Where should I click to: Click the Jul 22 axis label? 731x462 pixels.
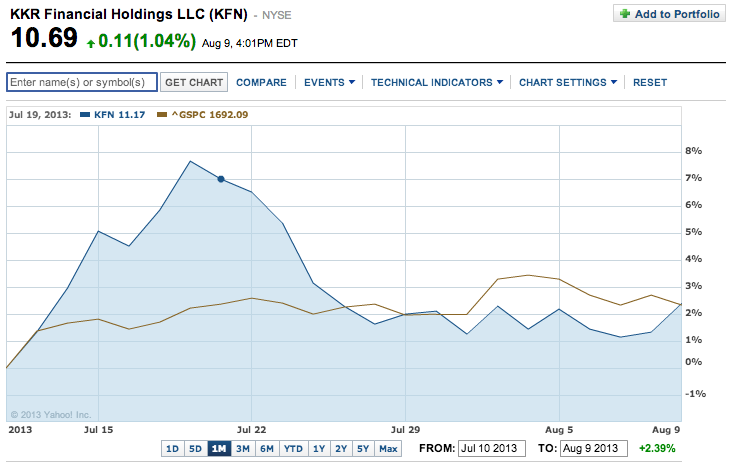[x=251, y=430]
